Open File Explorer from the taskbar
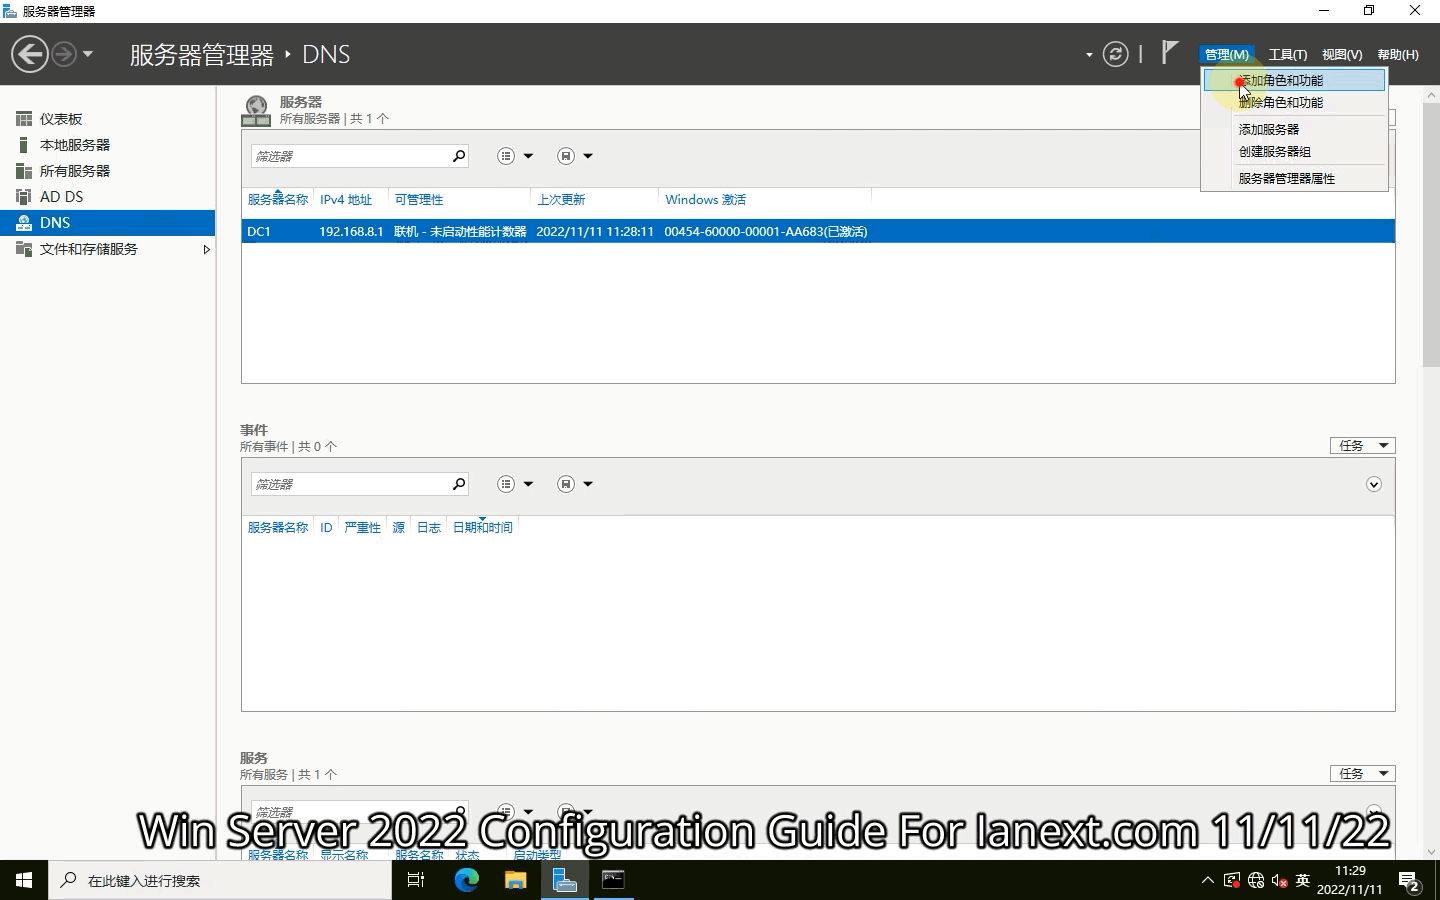 [515, 880]
